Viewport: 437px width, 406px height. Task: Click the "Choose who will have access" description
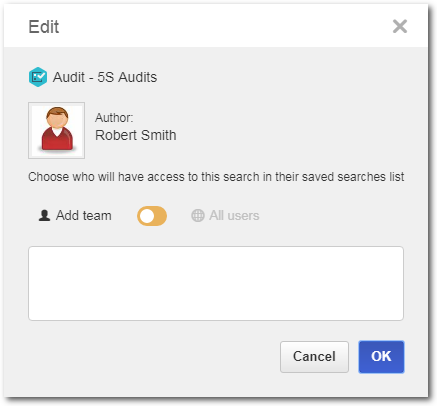(216, 177)
